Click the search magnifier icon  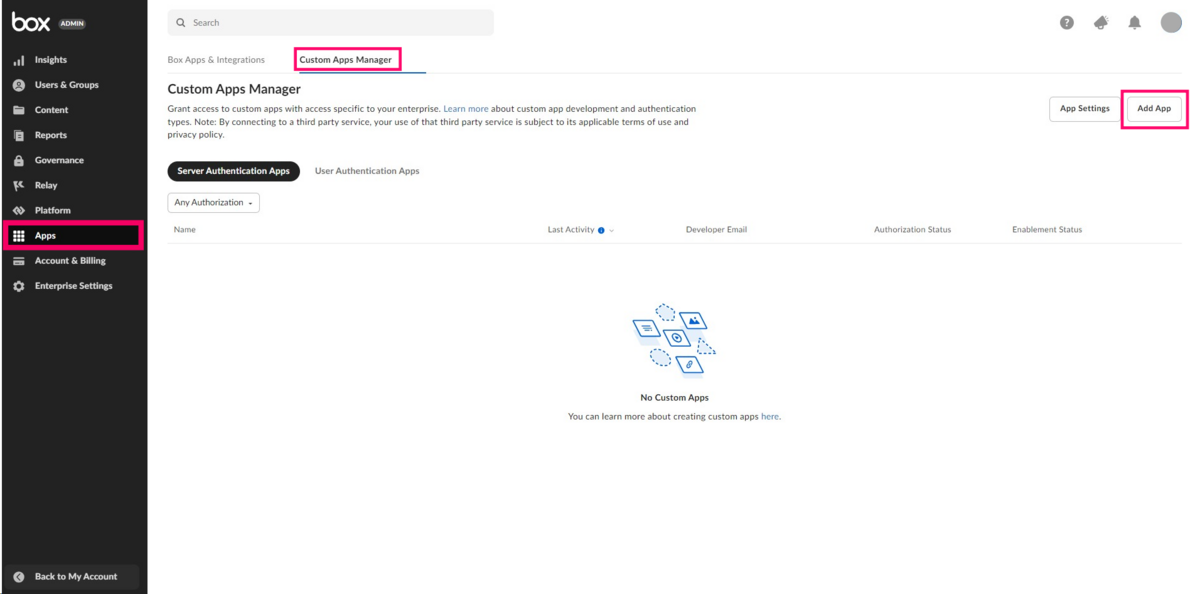coord(181,22)
